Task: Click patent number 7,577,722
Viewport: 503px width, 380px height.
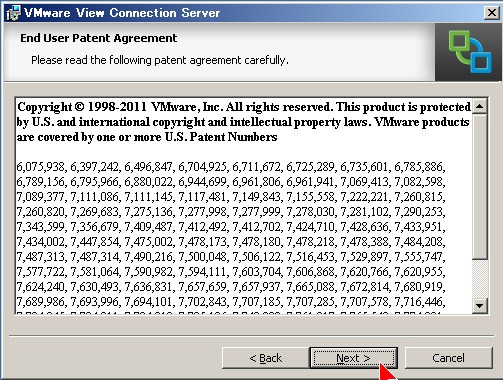Action: [42, 272]
